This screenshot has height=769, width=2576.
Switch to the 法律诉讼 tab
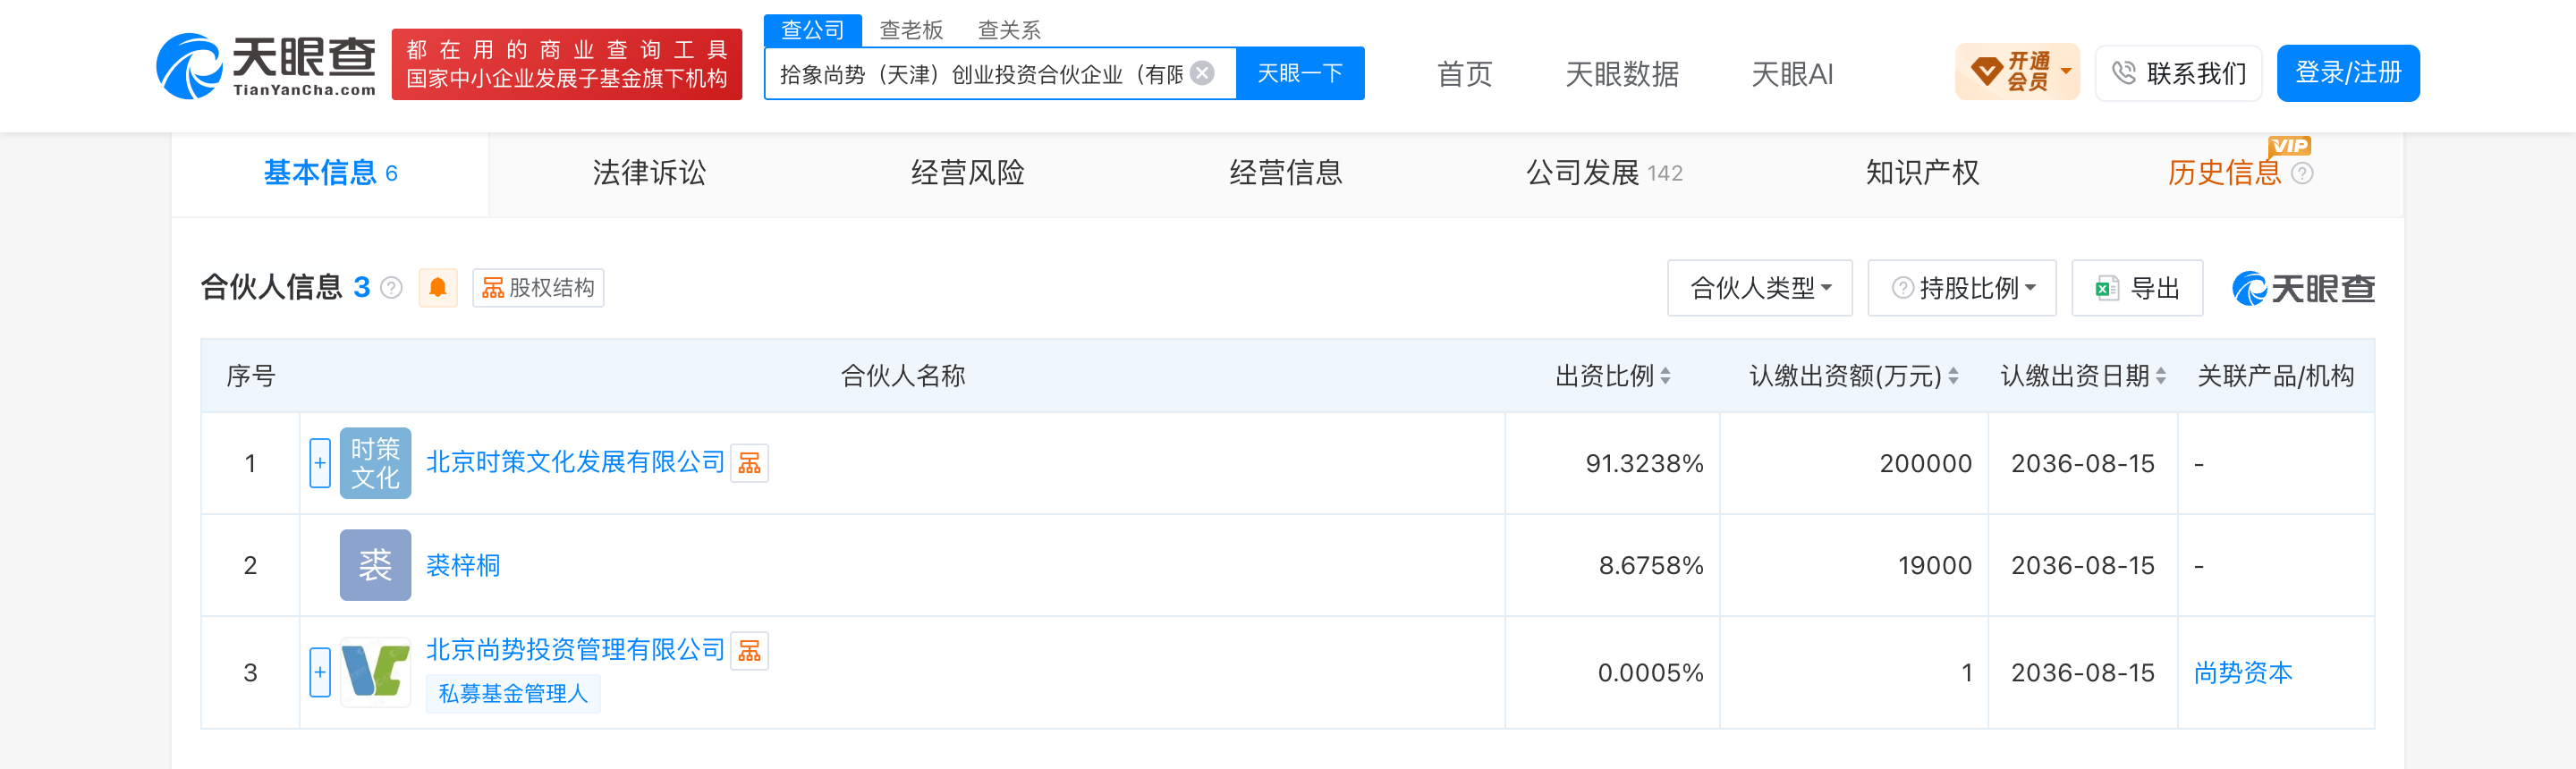point(649,173)
